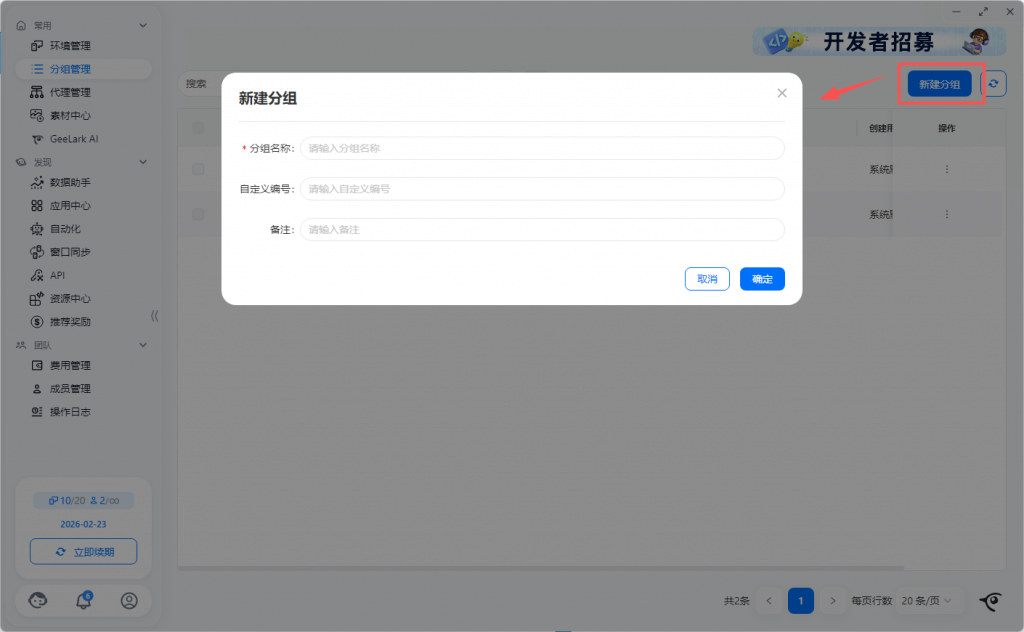The height and width of the screenshot is (632, 1024).
Task: Click the three-dot action icon in first row
Action: [947, 169]
